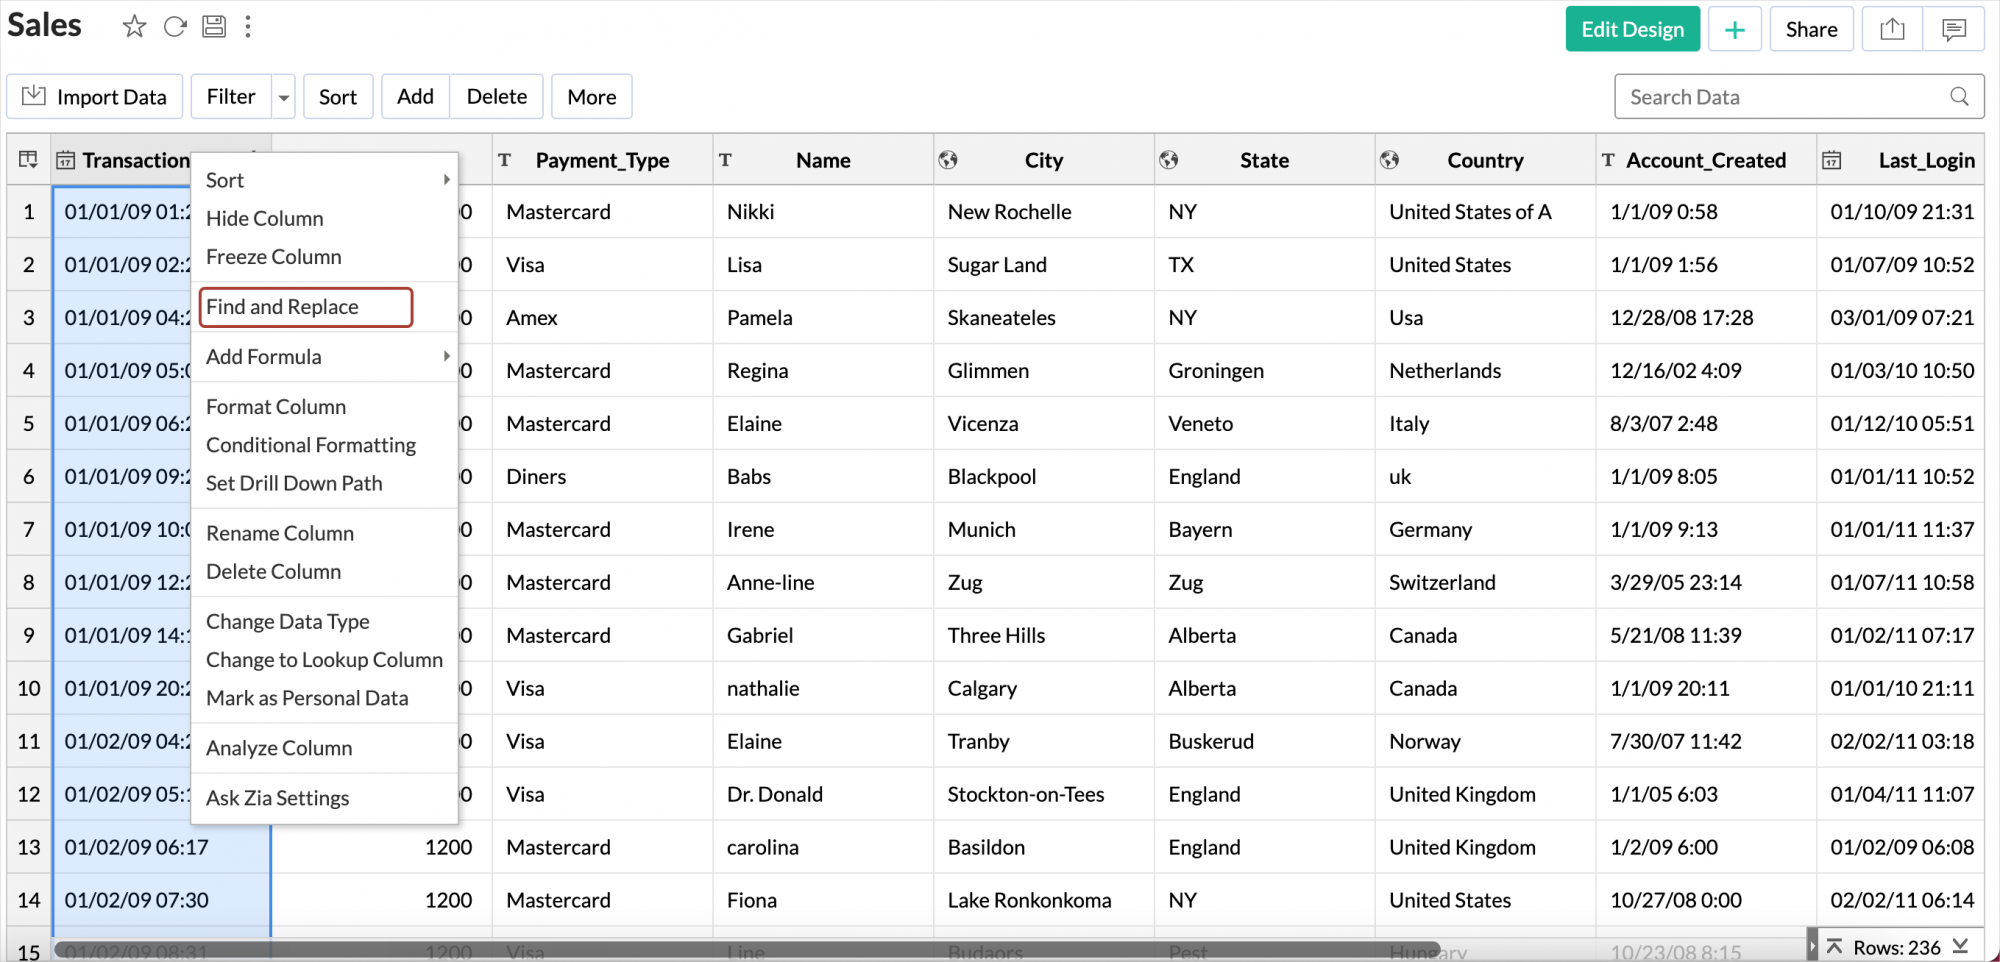Click the export icon next to Share
2000x962 pixels.
point(1892,30)
